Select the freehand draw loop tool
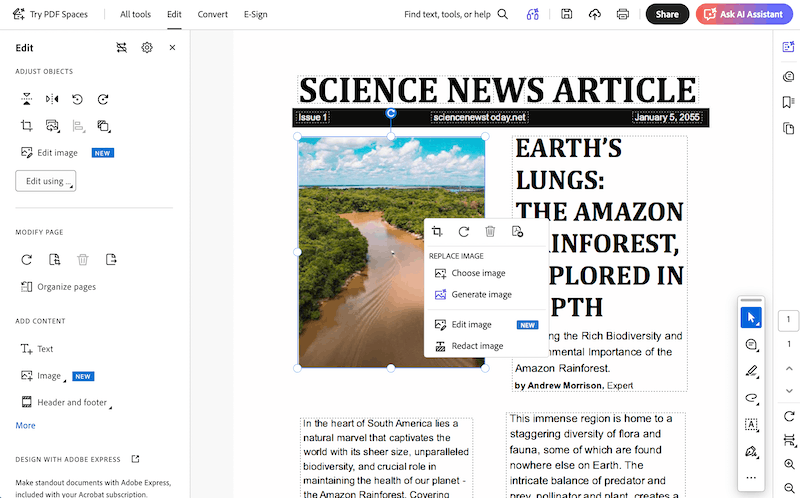The height and width of the screenshot is (498, 800). click(751, 398)
